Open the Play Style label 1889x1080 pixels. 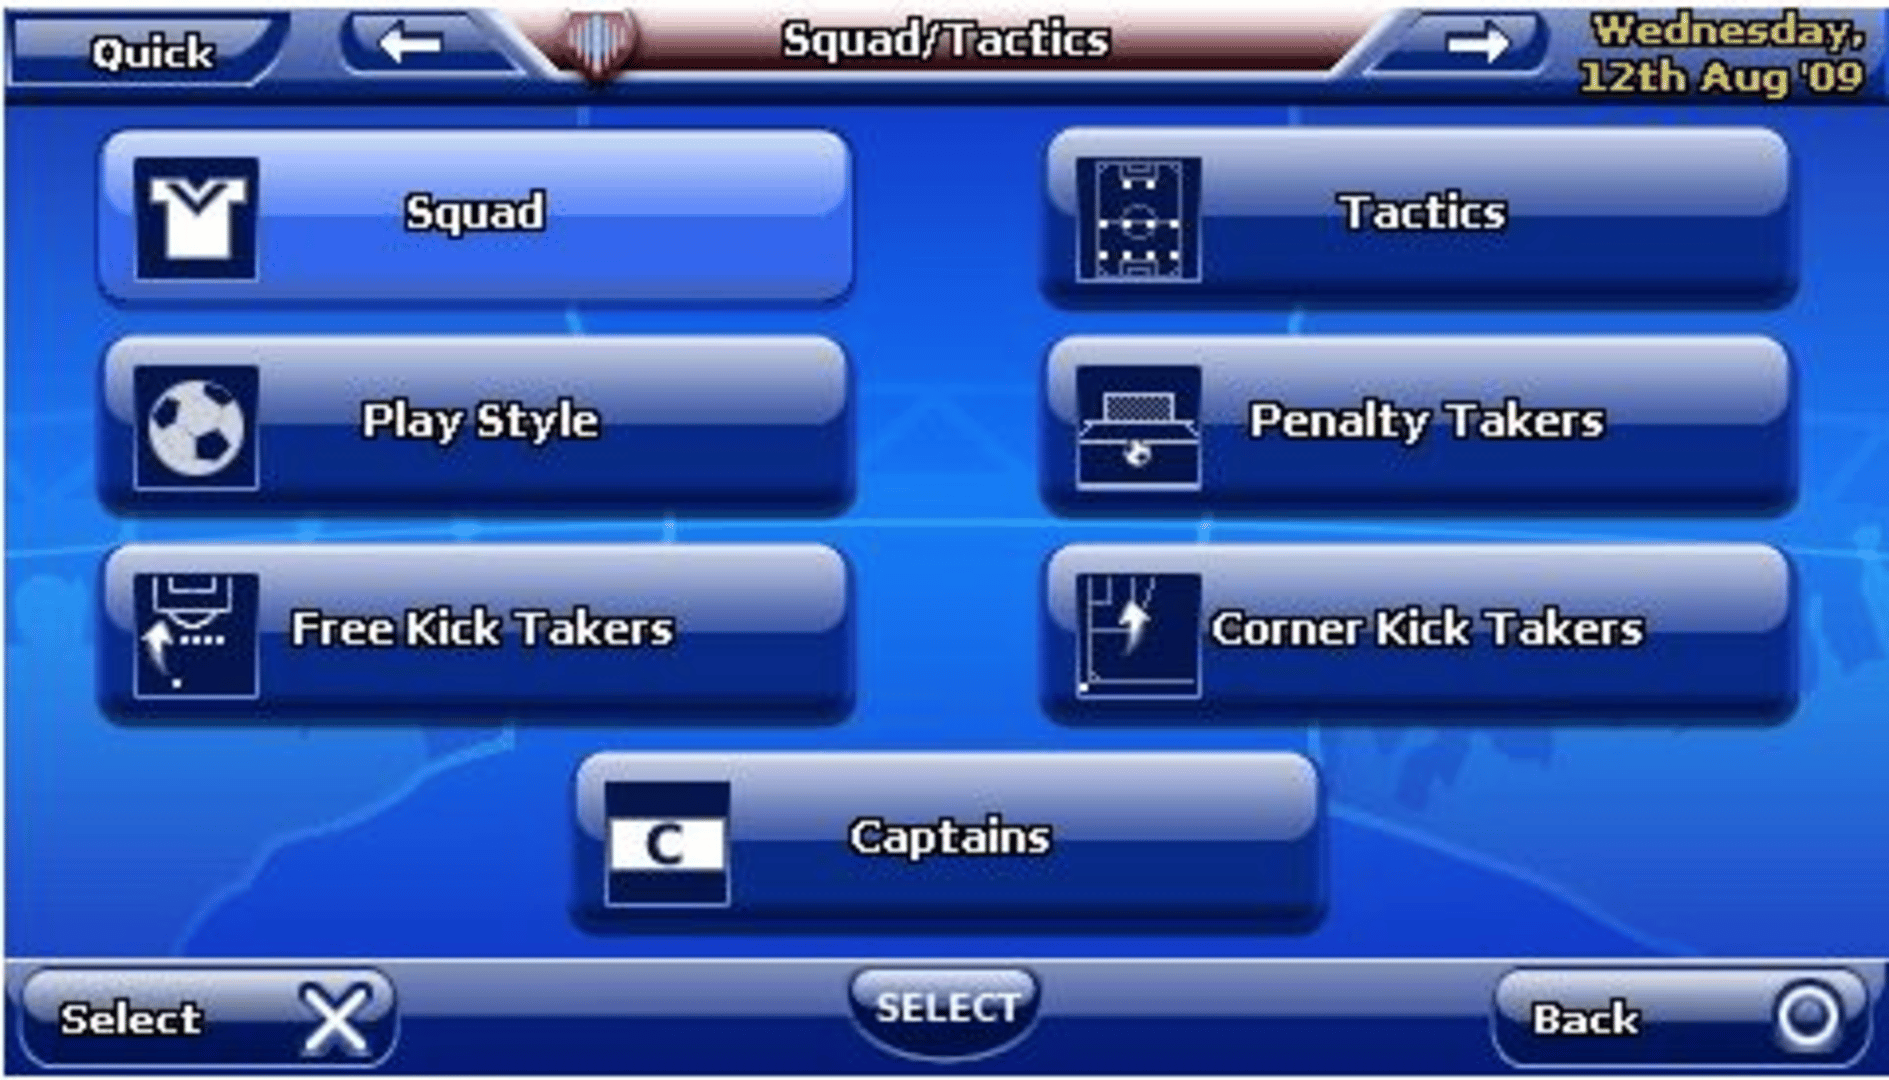tap(480, 421)
